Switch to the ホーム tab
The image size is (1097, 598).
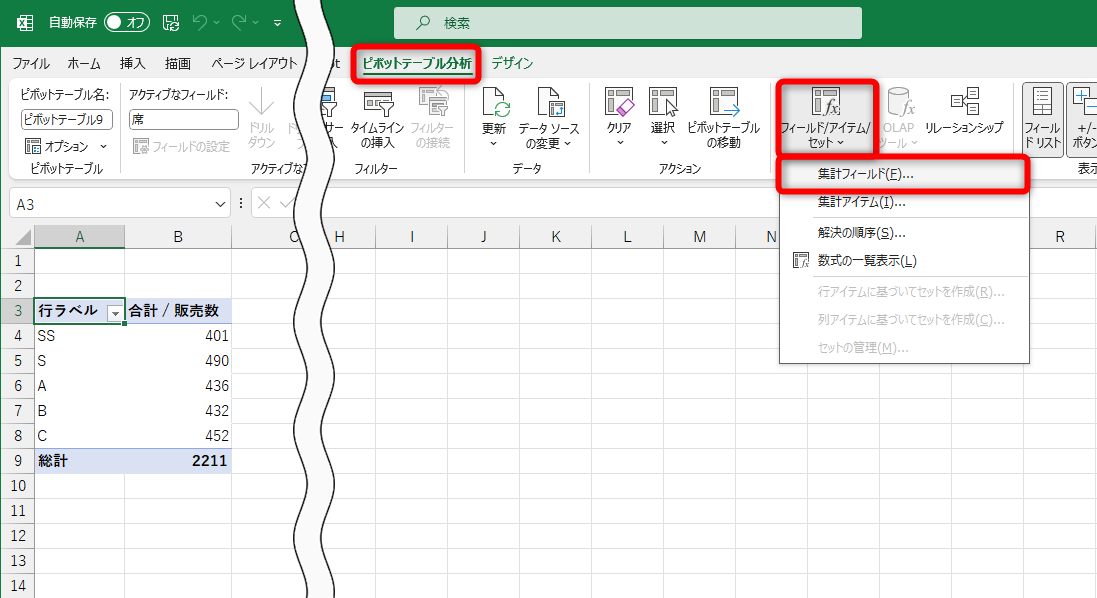(x=84, y=63)
